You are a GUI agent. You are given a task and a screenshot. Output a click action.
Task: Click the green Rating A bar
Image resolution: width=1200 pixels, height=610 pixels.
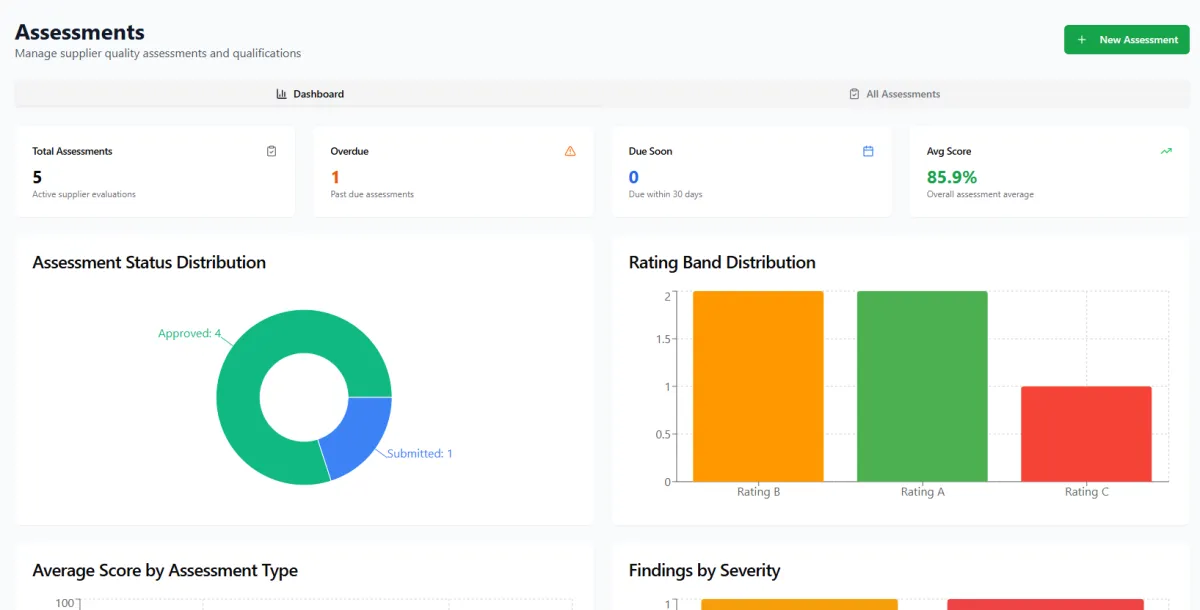(922, 386)
